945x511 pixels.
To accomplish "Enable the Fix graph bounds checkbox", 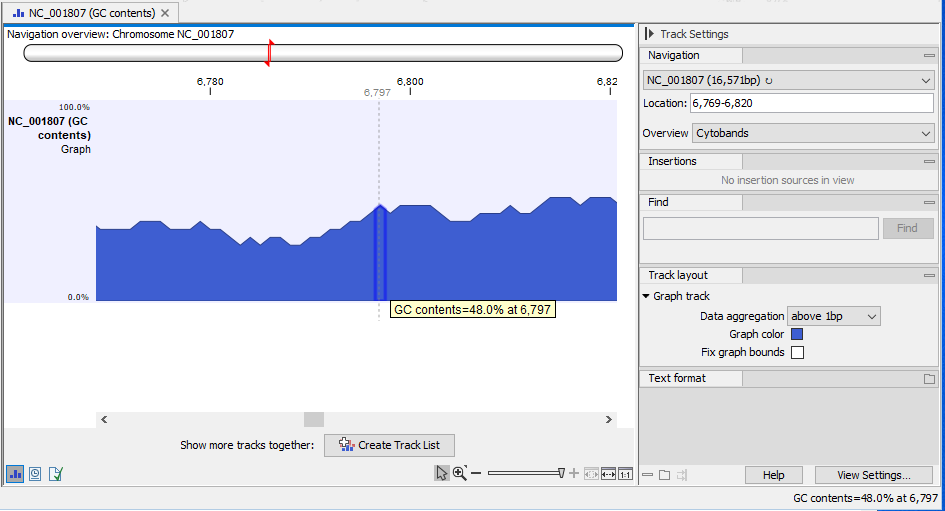I will tap(797, 352).
